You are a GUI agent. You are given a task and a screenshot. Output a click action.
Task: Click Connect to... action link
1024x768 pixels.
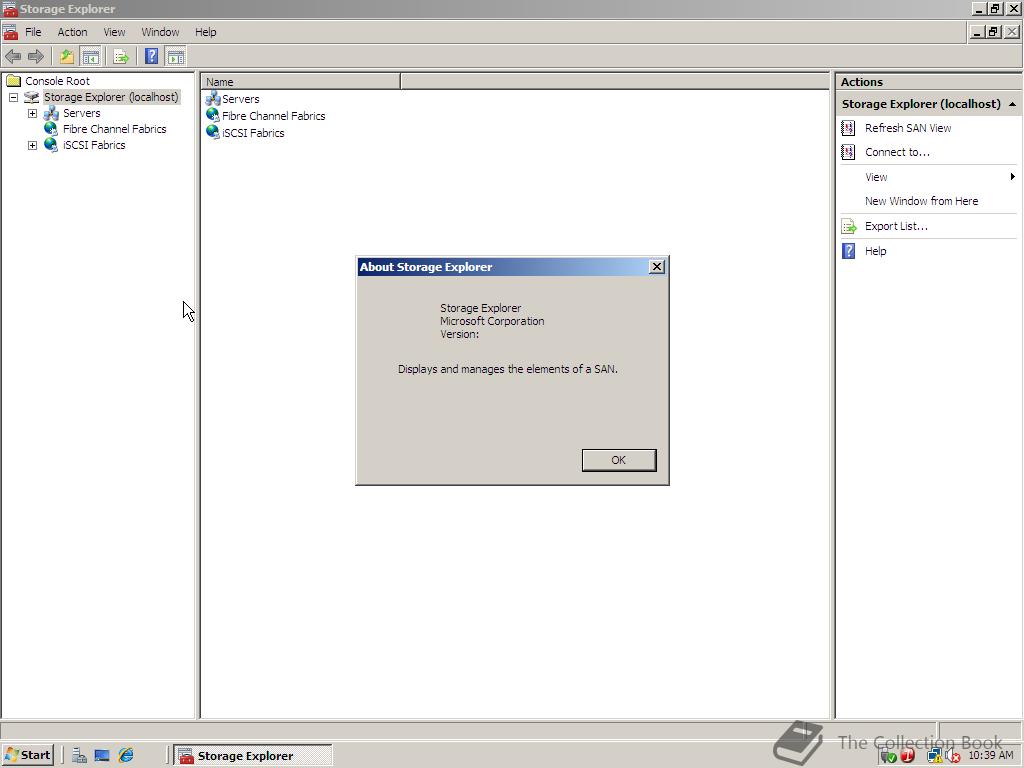pos(897,152)
